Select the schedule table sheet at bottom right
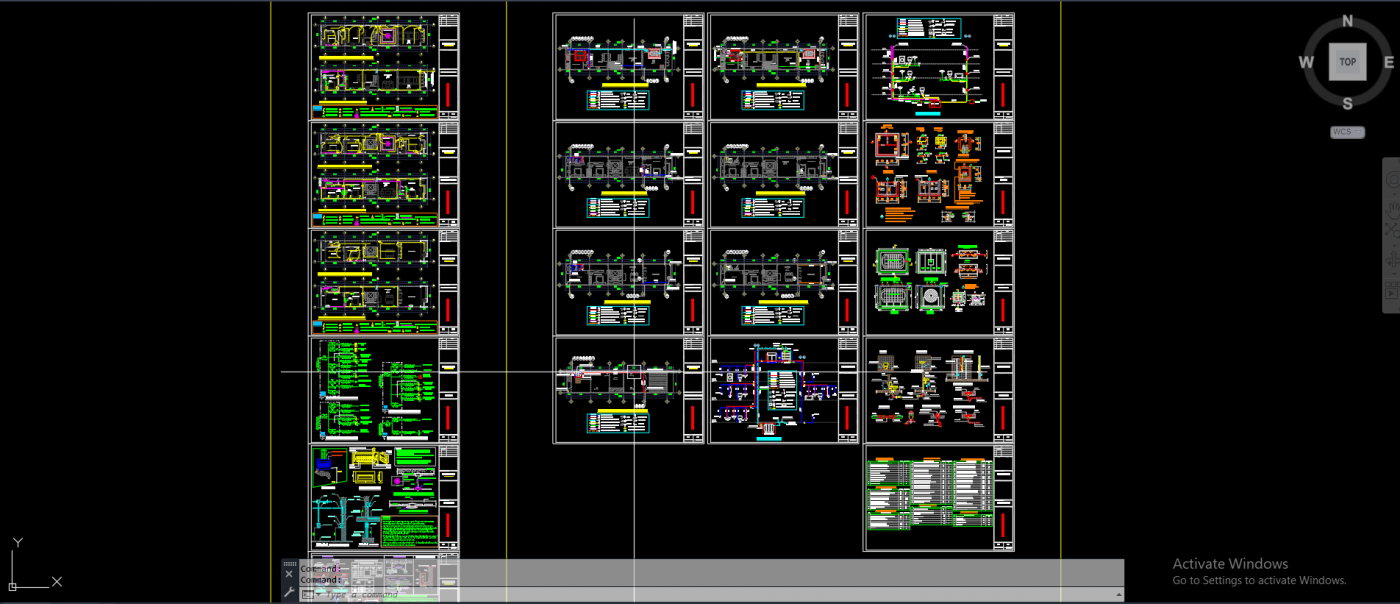1400x604 pixels. (938, 497)
